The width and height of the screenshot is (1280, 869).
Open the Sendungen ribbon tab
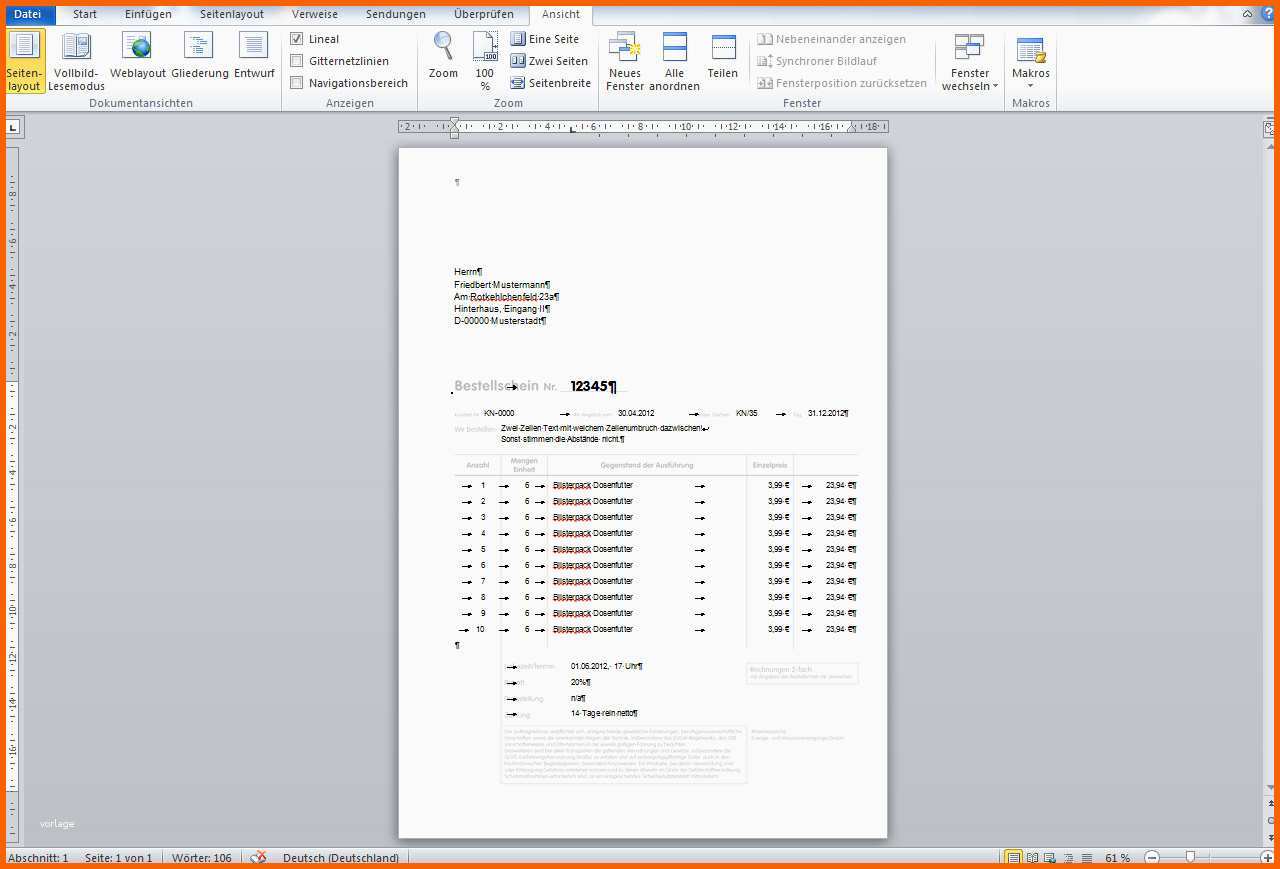pyautogui.click(x=396, y=14)
